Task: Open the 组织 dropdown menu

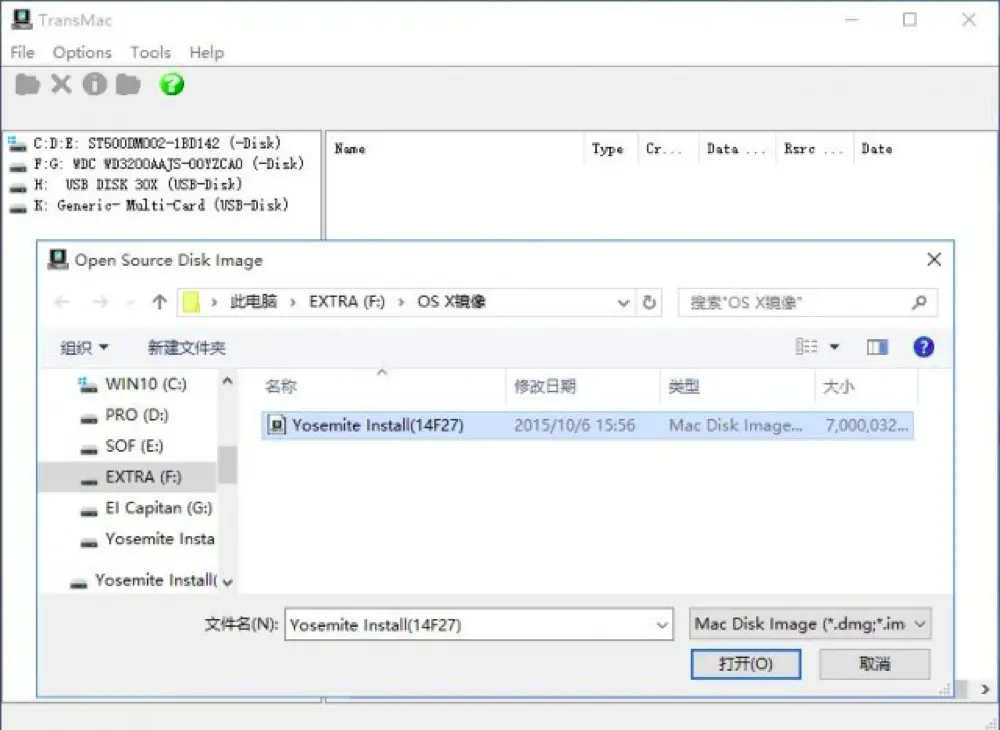Action: (x=84, y=347)
